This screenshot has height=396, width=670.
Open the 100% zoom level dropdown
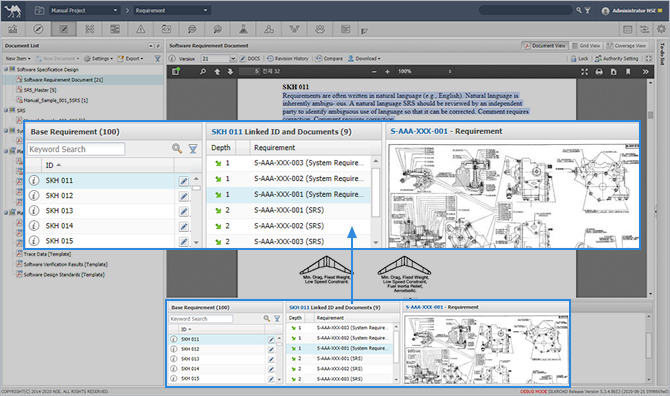(424, 71)
